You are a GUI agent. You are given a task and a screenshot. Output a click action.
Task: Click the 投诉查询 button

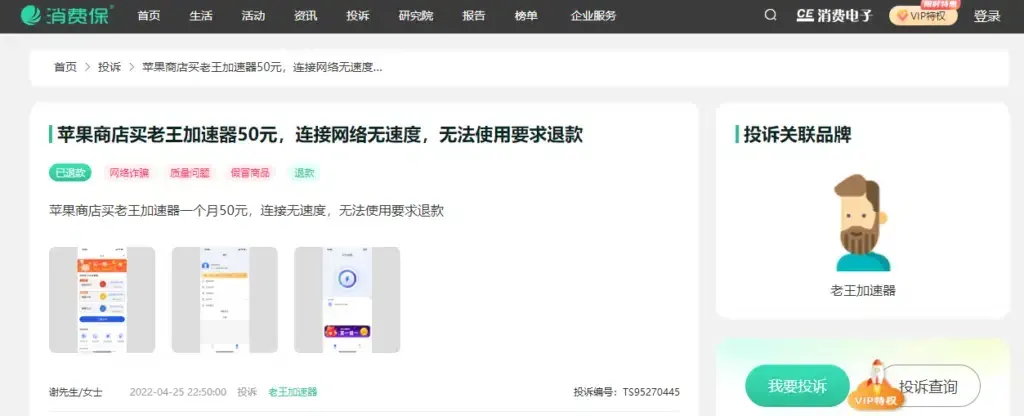pos(929,387)
